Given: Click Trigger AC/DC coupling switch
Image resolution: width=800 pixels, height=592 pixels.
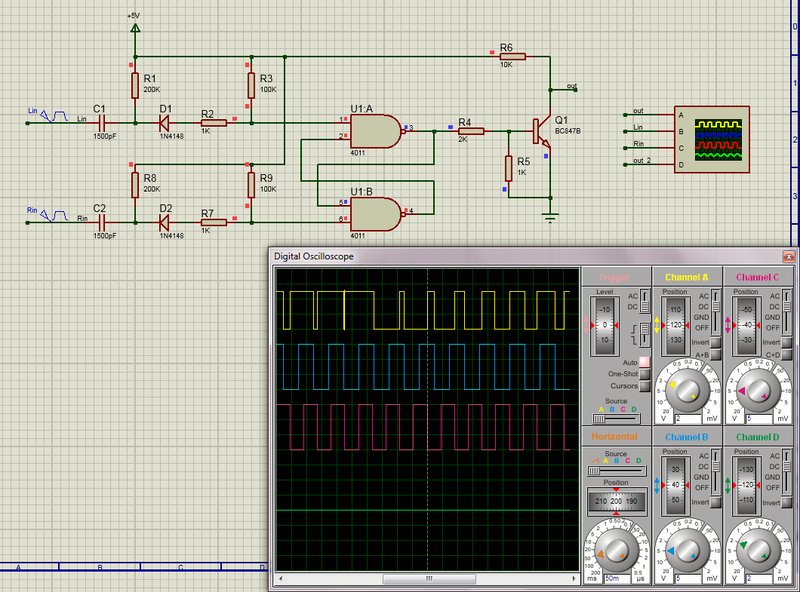Looking at the screenshot, I should click(645, 301).
